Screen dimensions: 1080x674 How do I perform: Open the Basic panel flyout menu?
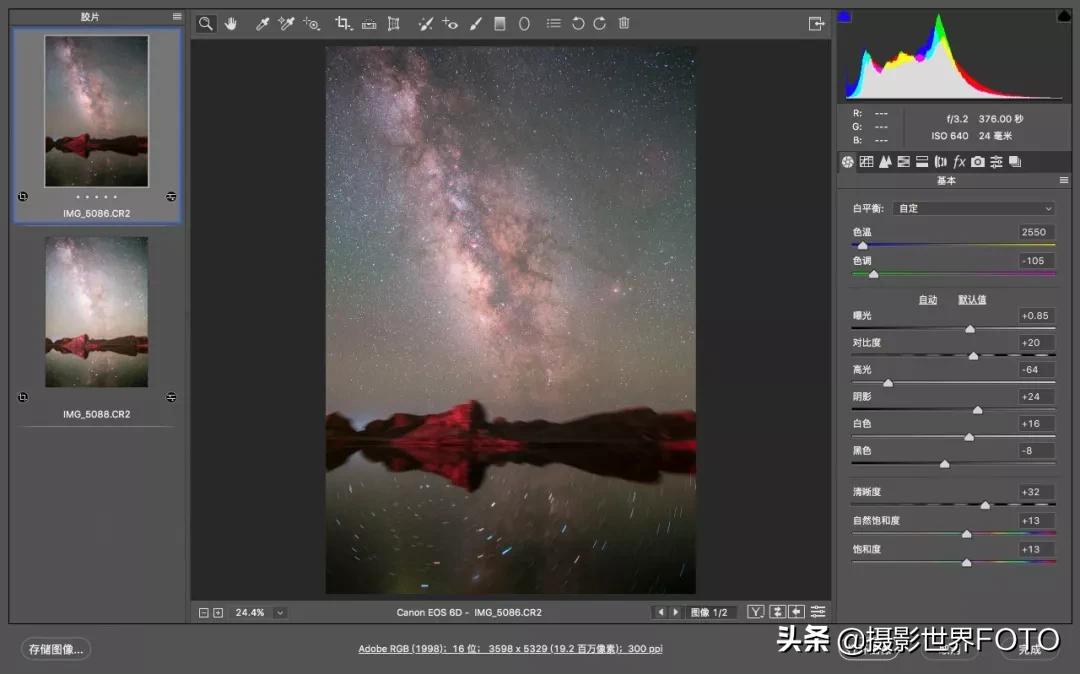(x=1066, y=181)
